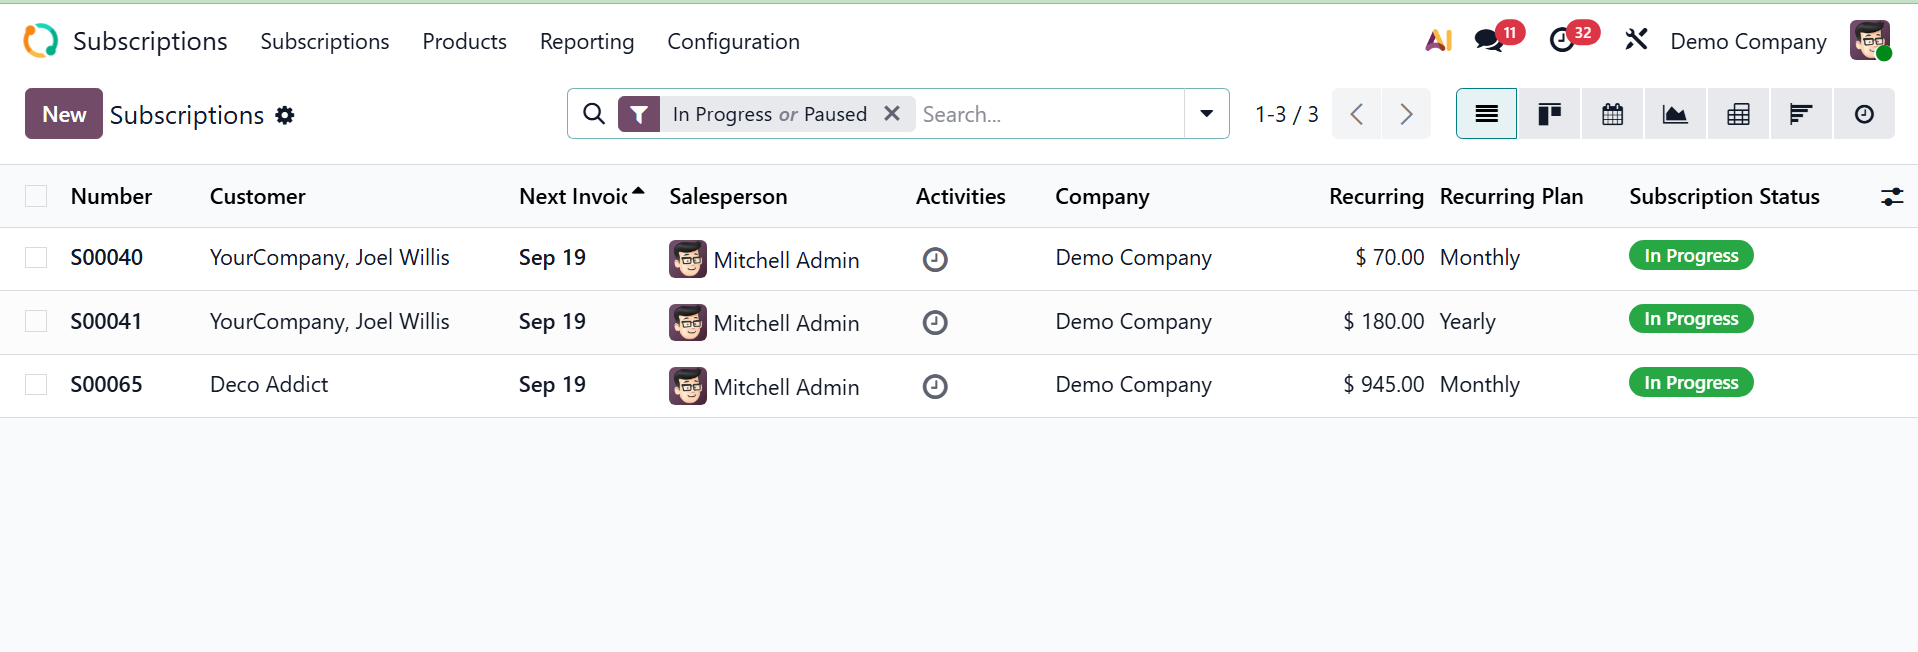This screenshot has width=1918, height=652.
Task: Remove the In Progress or Paused filter
Action: 892,114
